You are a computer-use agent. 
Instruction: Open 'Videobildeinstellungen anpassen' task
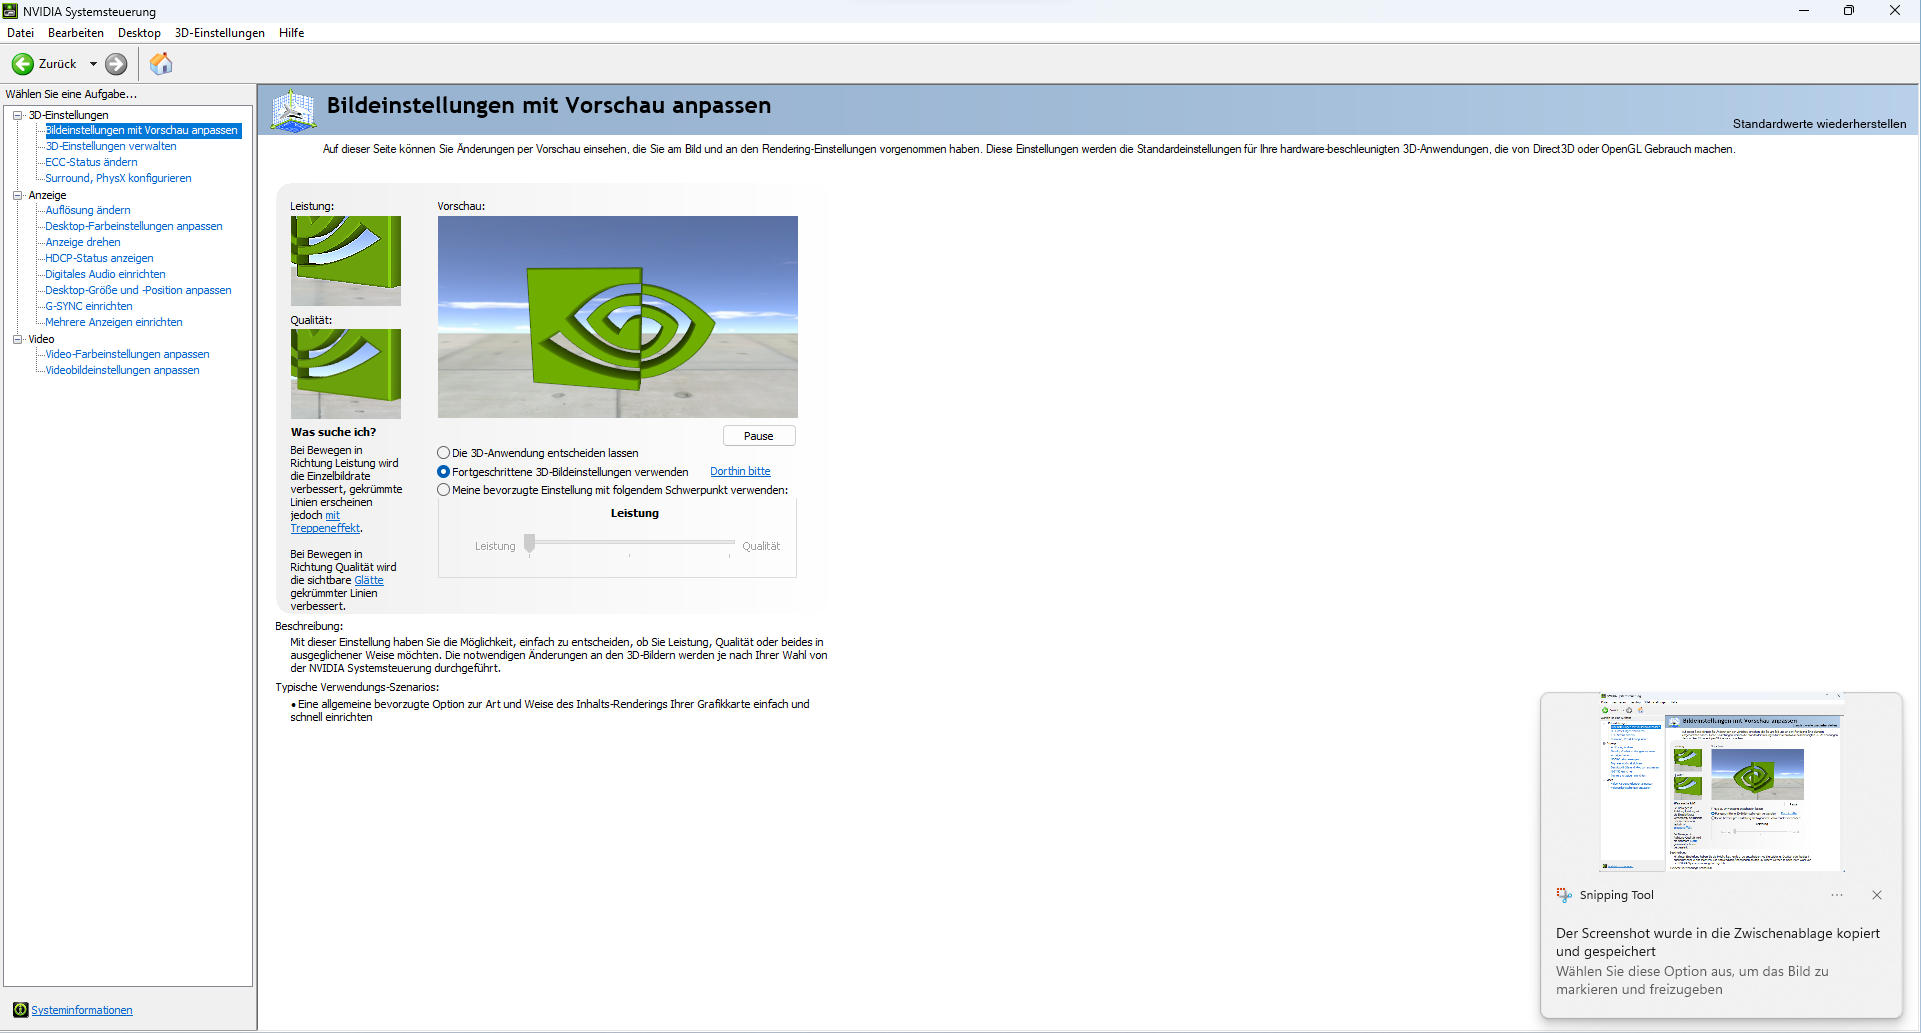122,370
